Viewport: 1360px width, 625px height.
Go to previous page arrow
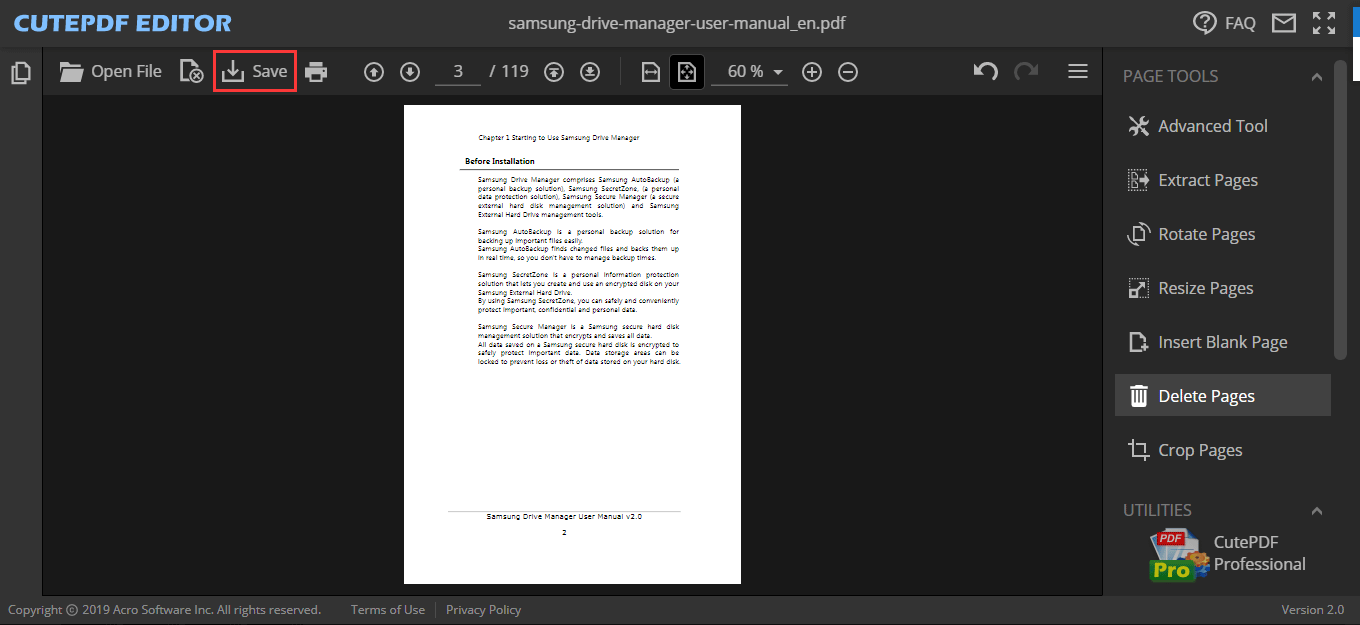click(x=374, y=72)
